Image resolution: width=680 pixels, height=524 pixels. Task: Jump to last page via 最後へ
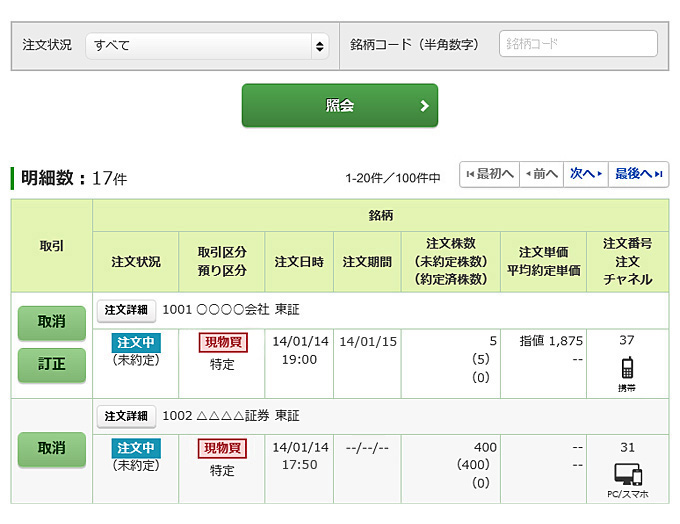point(638,174)
